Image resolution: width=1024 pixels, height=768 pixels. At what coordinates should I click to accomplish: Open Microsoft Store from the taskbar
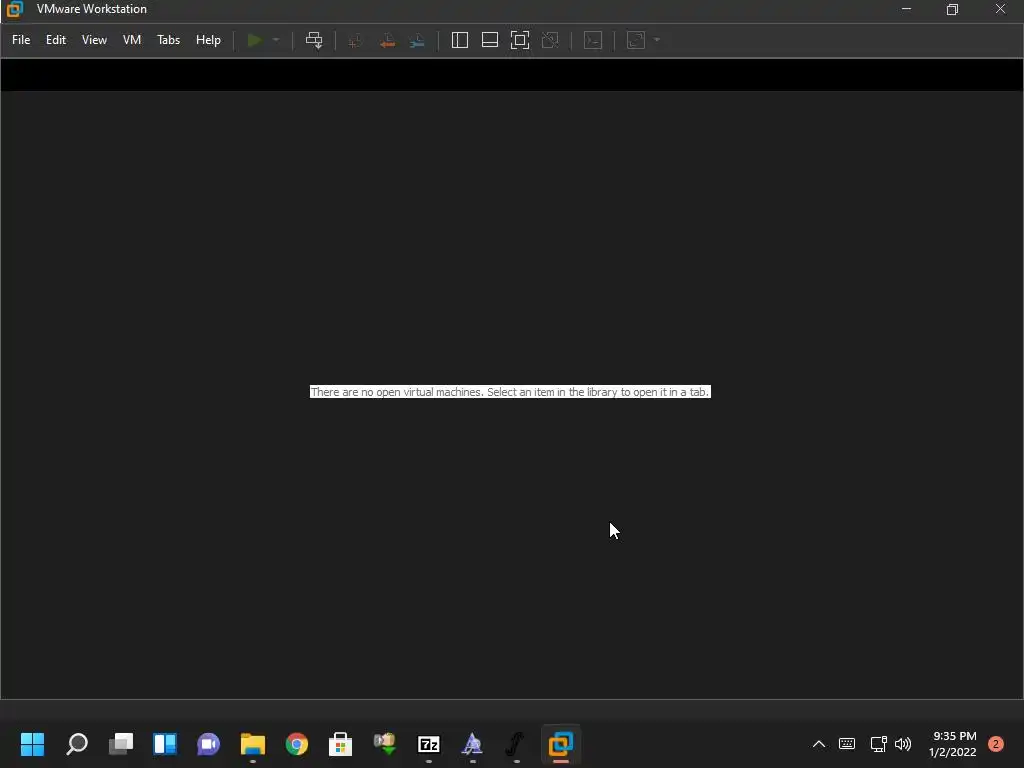(x=340, y=744)
